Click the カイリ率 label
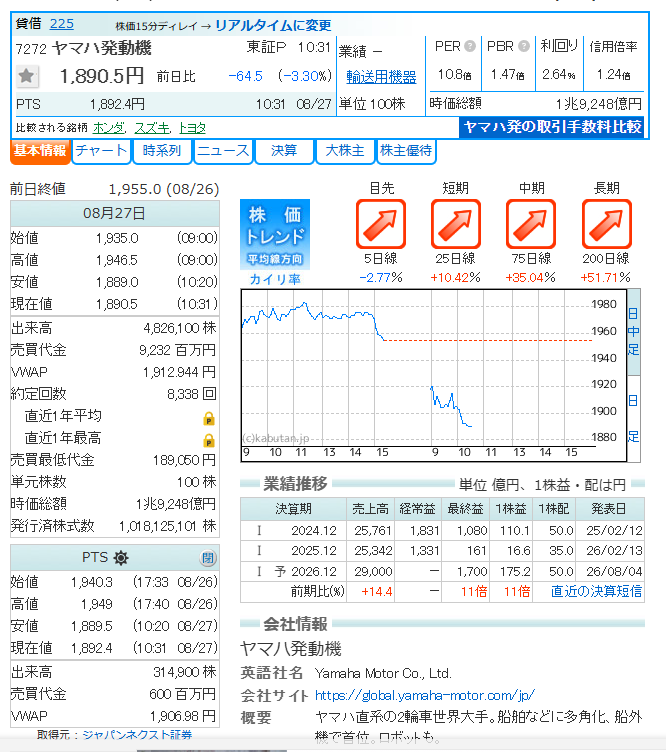This screenshot has height=752, width=666. pos(275,279)
